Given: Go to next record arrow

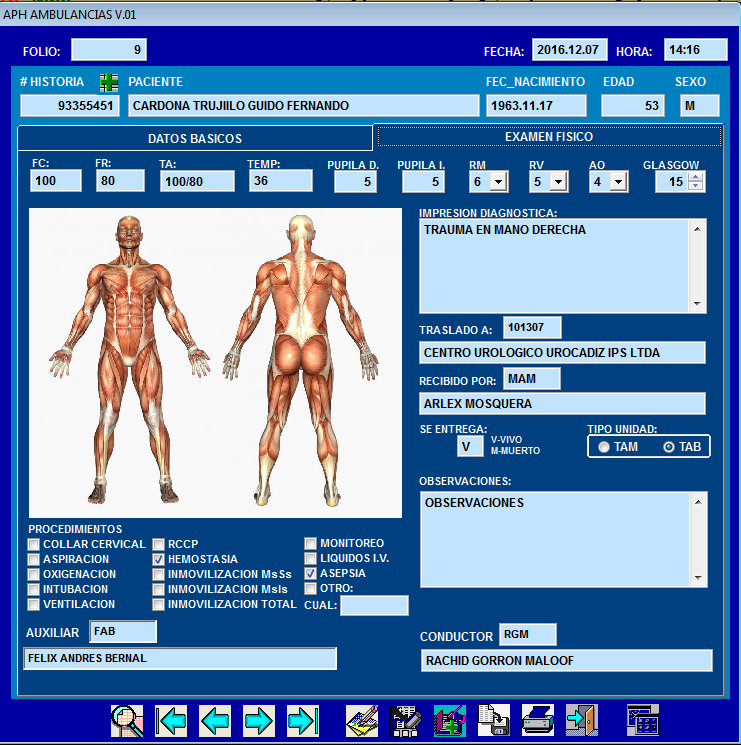Looking at the screenshot, I should [259, 721].
